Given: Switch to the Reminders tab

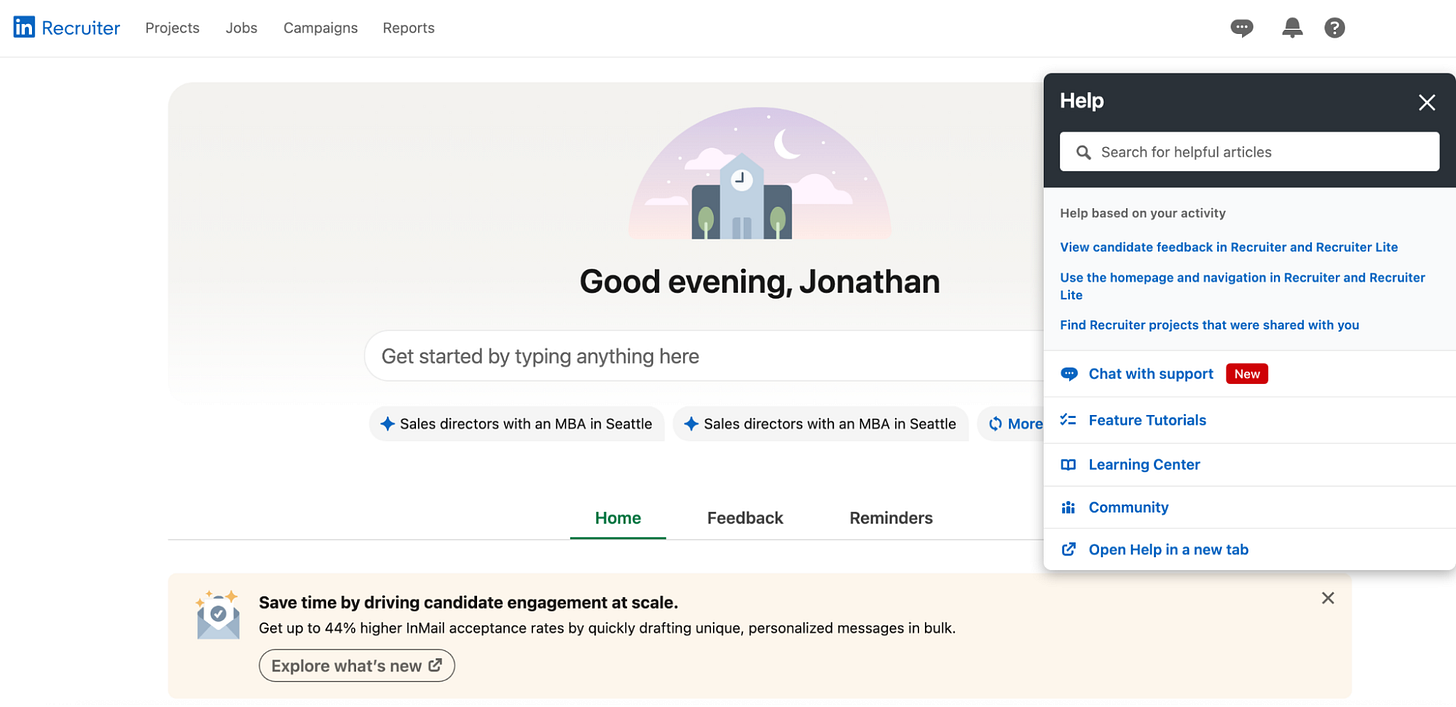Looking at the screenshot, I should click(x=891, y=518).
